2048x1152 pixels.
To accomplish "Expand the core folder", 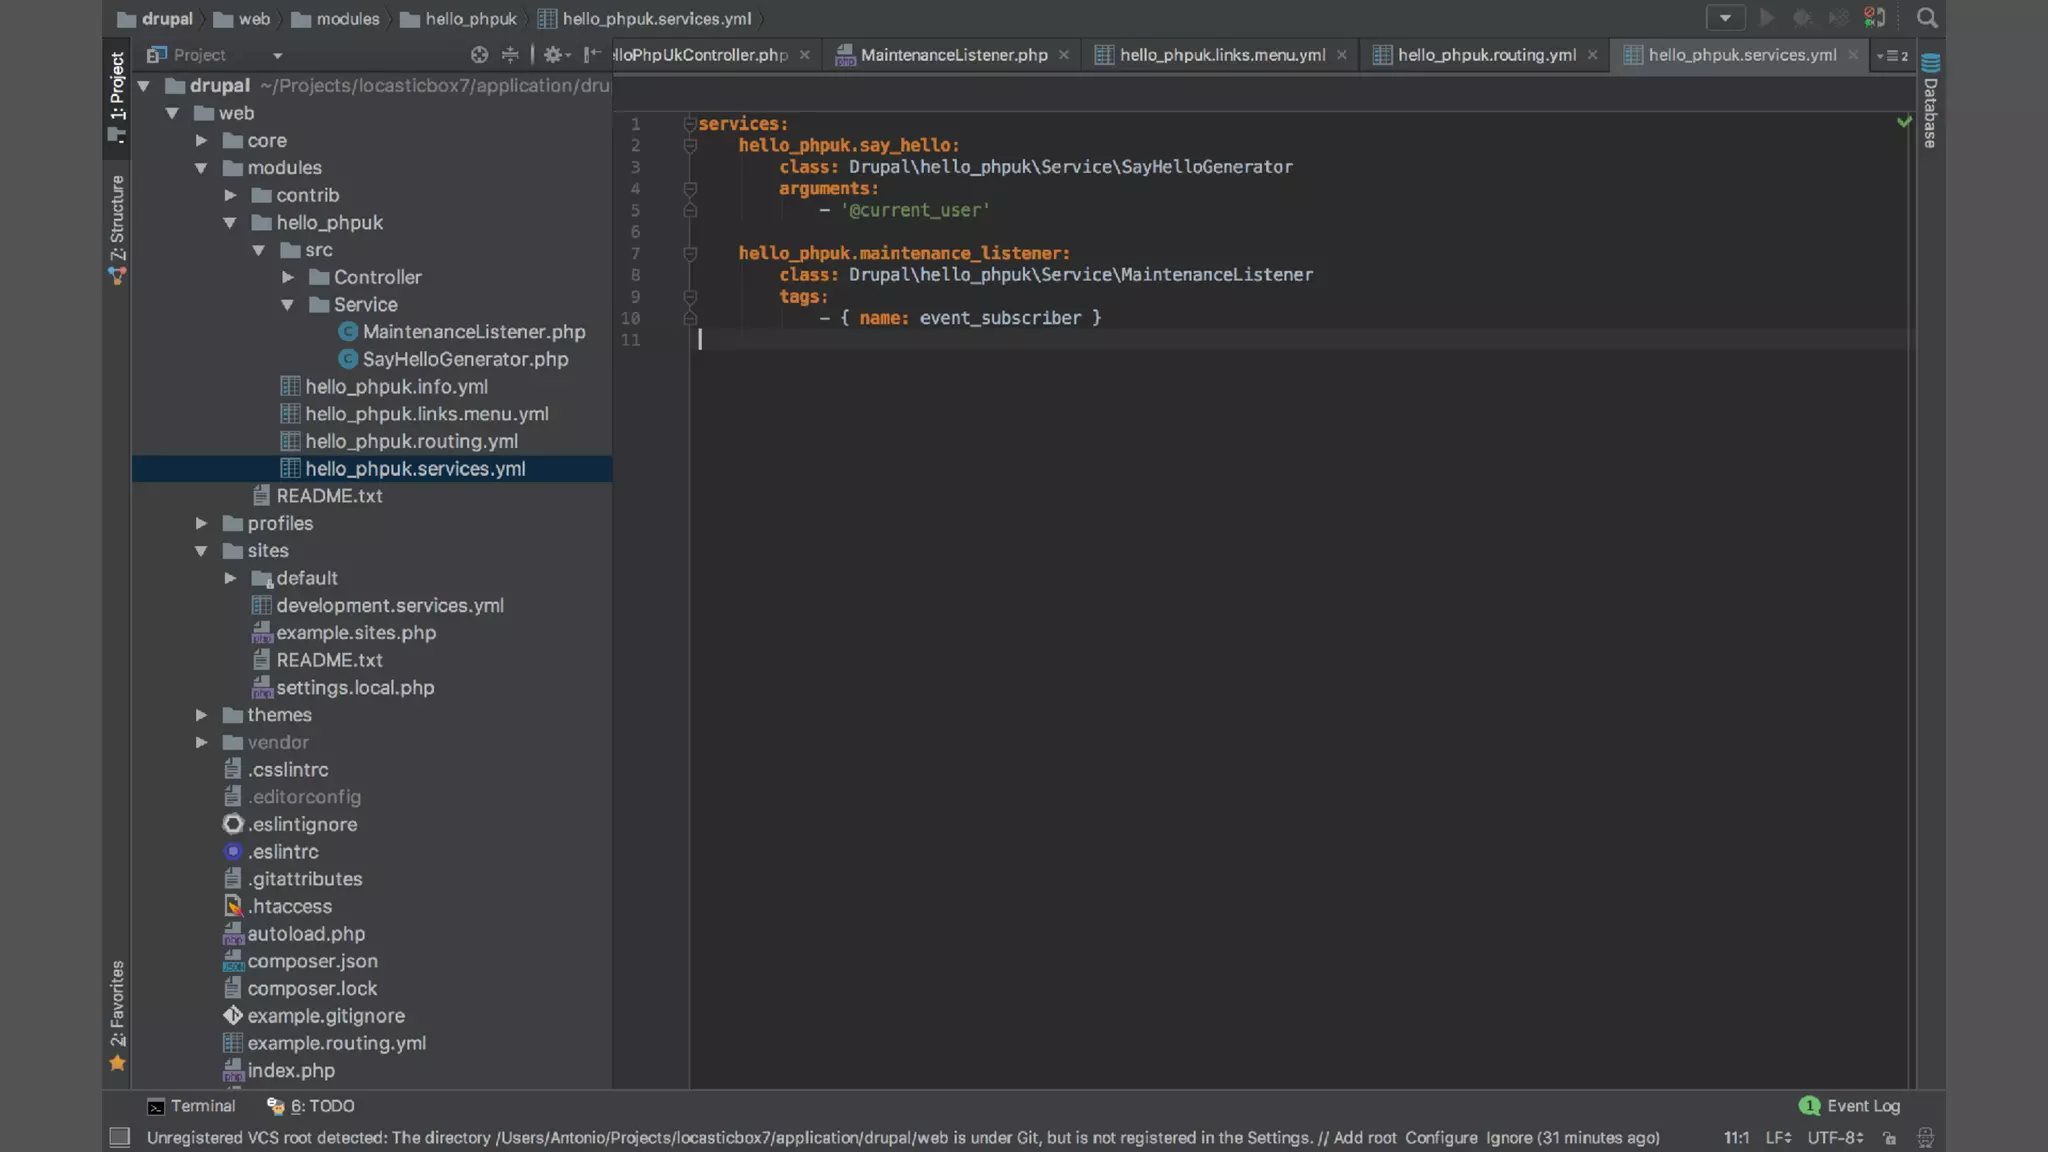I will 201,141.
